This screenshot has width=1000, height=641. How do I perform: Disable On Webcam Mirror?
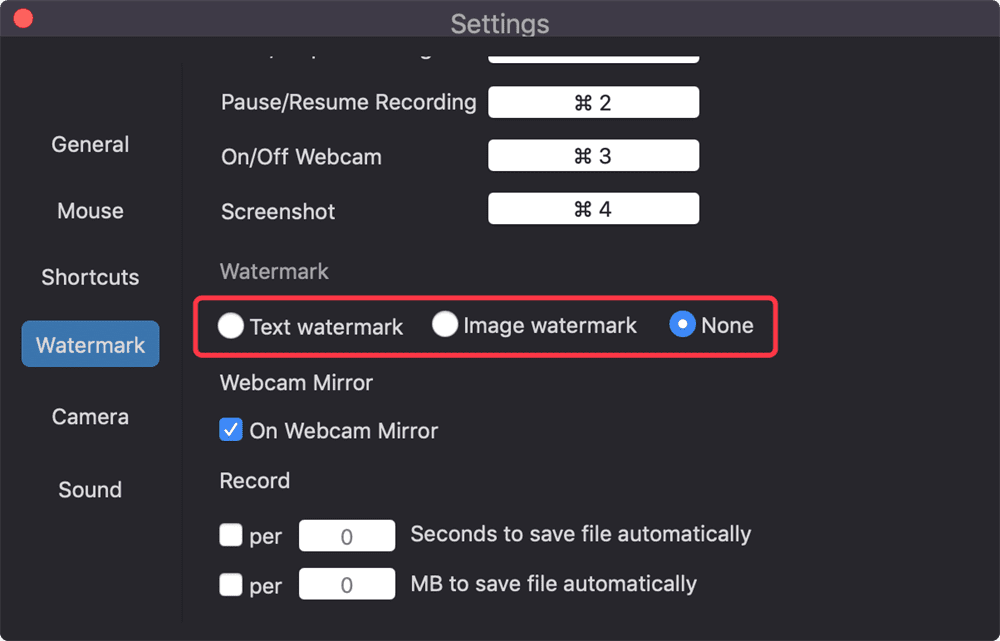coord(231,430)
